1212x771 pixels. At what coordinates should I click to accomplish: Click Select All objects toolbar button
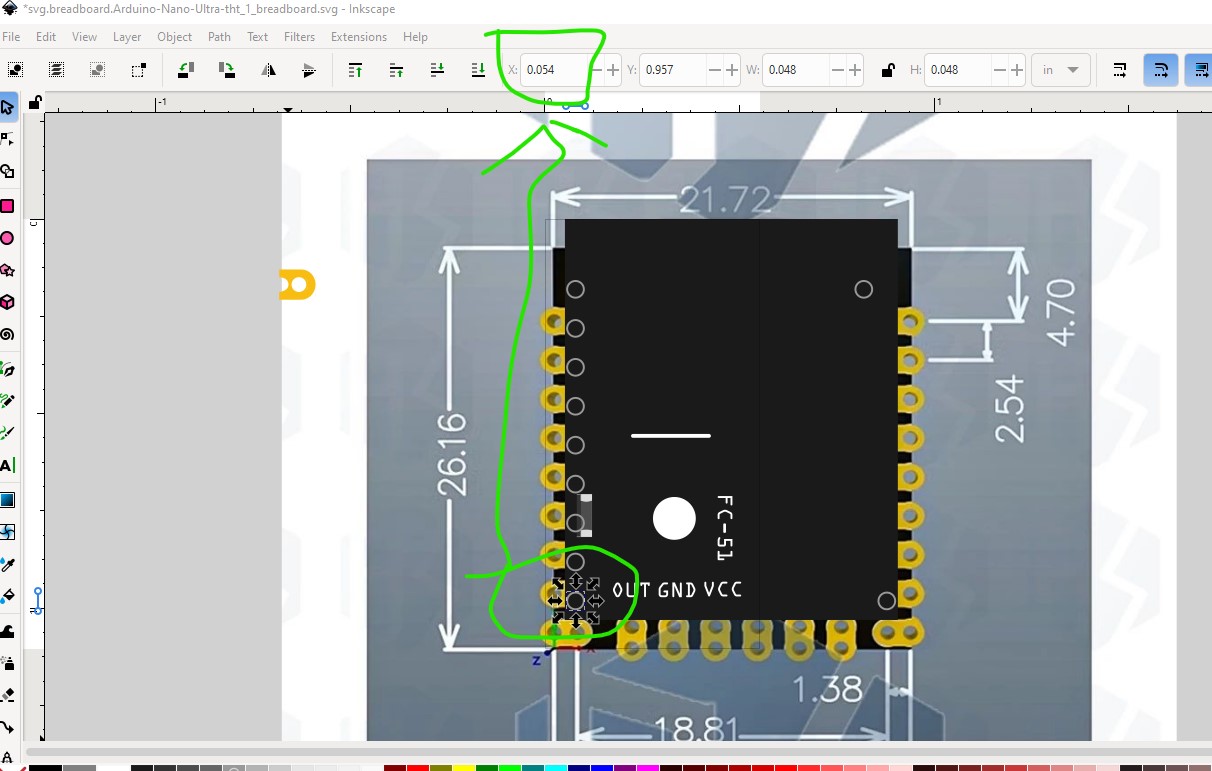[16, 70]
